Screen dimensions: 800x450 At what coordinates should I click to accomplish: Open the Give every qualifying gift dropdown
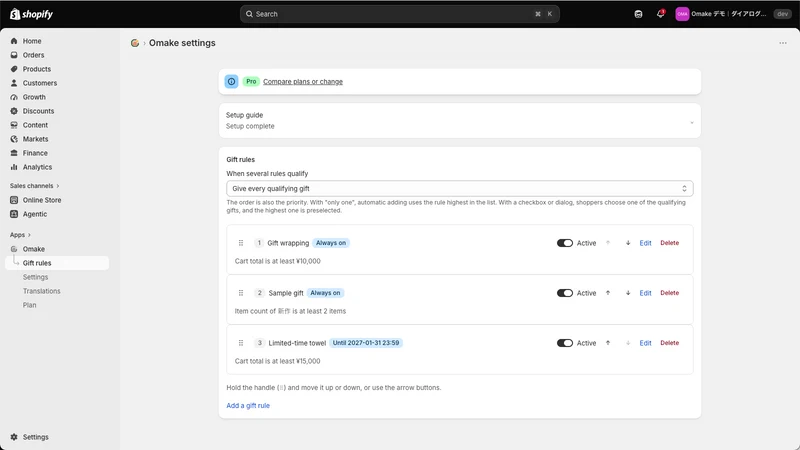(x=460, y=188)
